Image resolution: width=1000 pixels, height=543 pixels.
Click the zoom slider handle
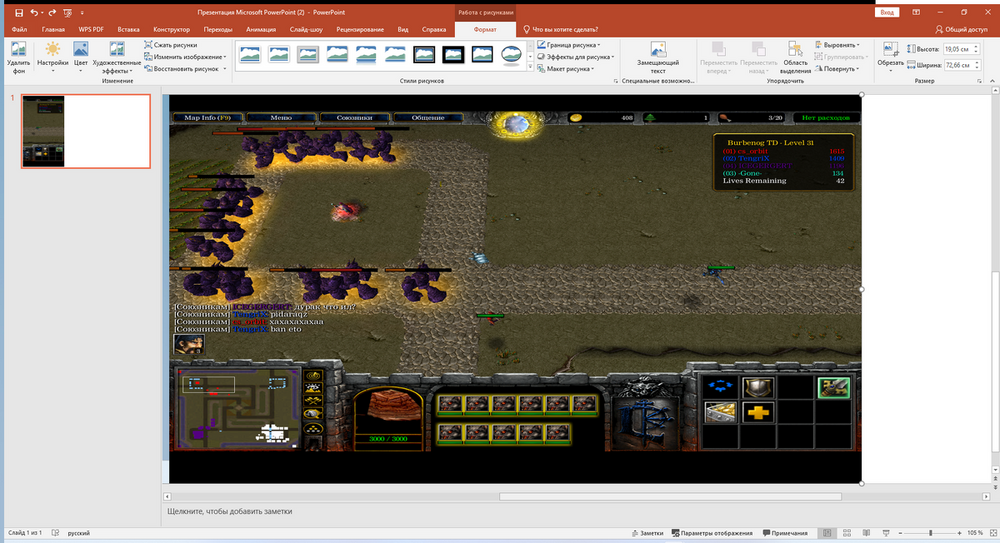pyautogui.click(x=930, y=533)
